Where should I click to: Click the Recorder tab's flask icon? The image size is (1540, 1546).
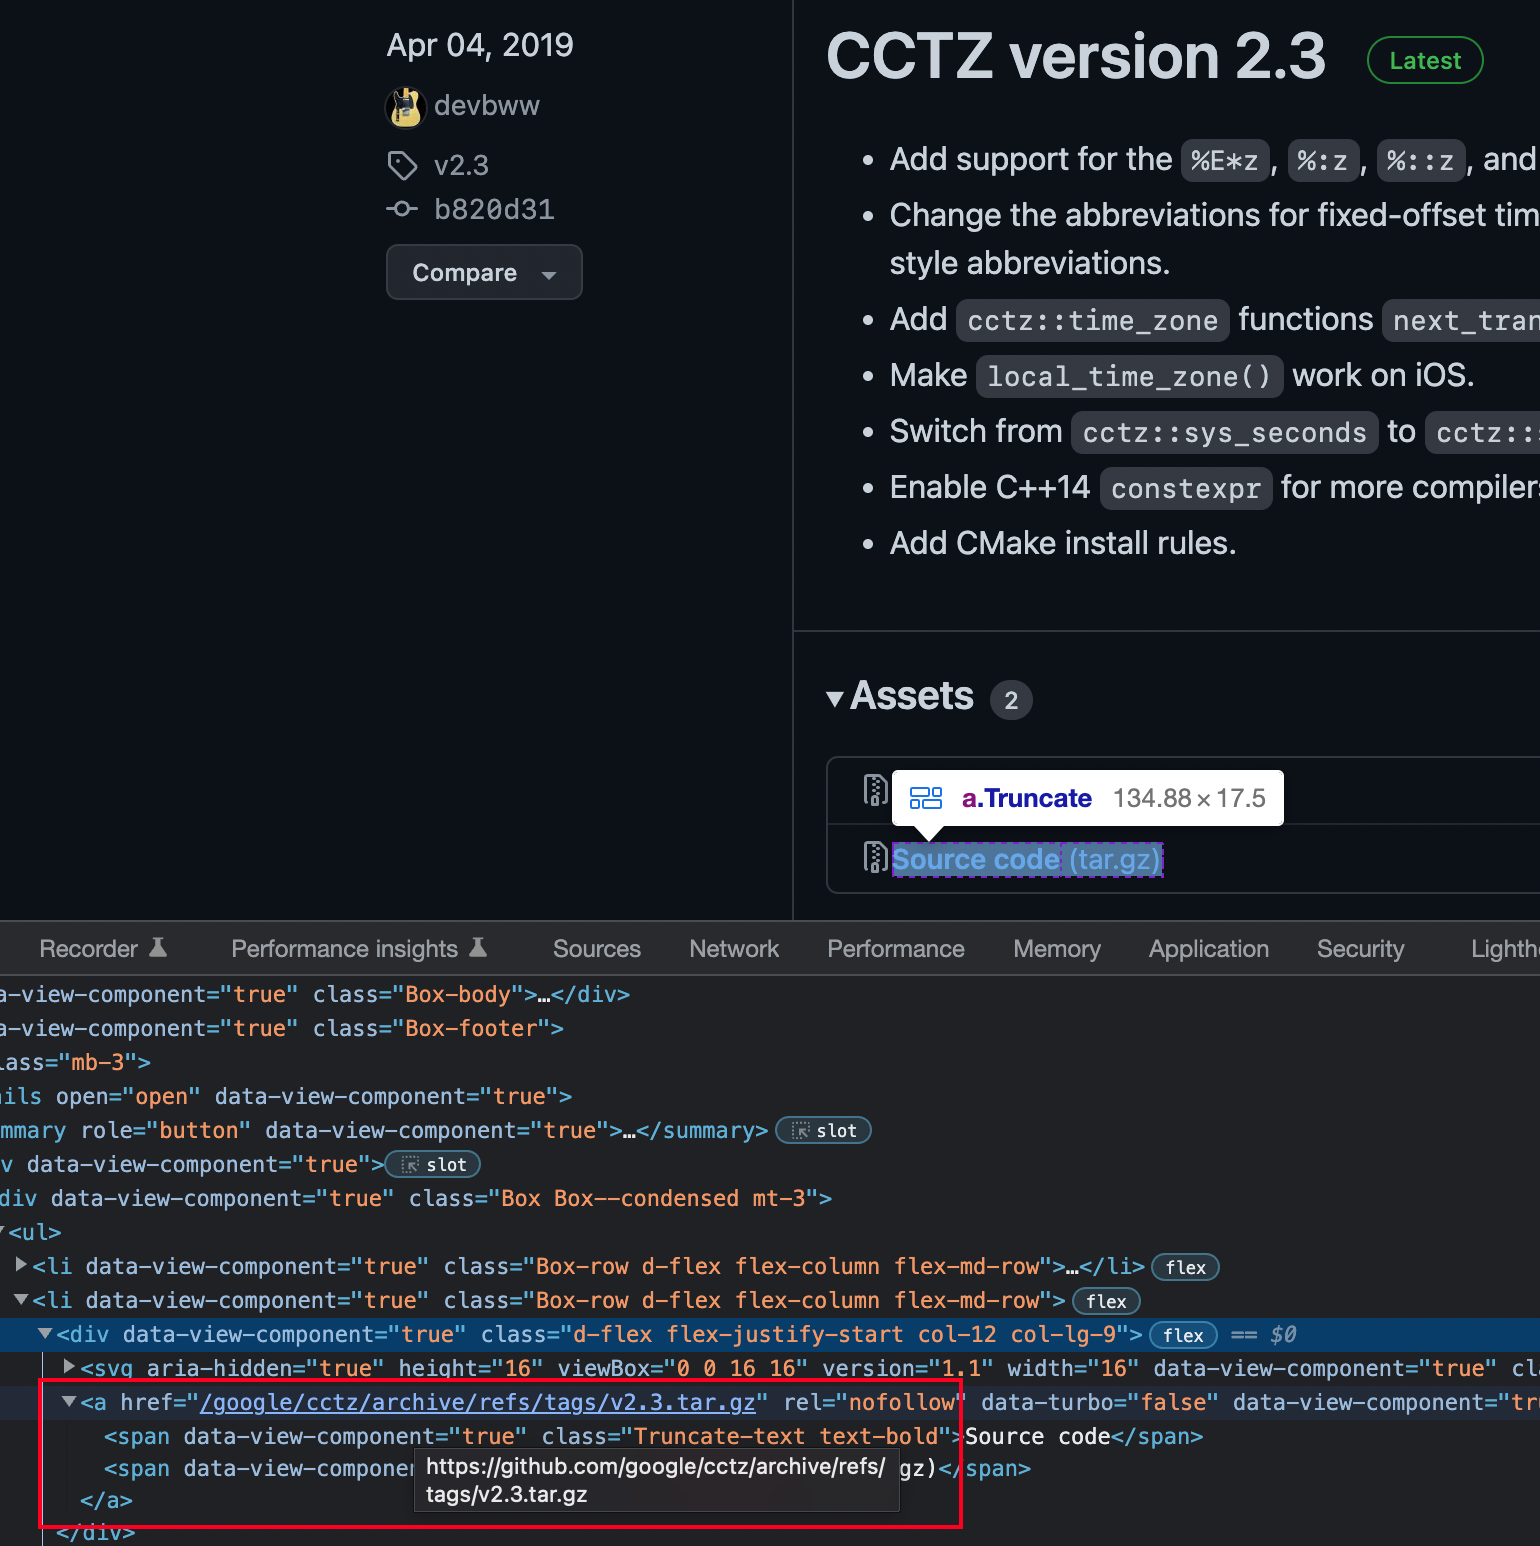(158, 947)
